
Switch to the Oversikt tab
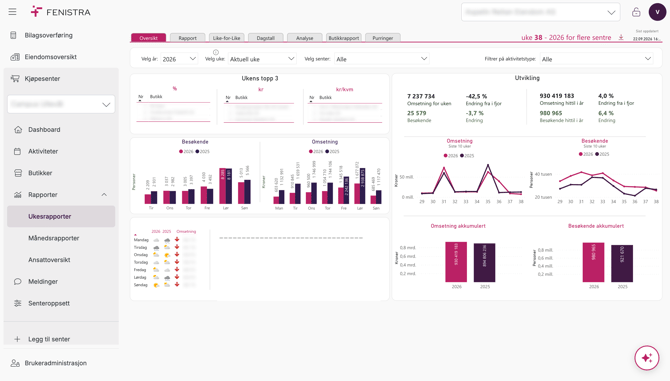pos(148,38)
